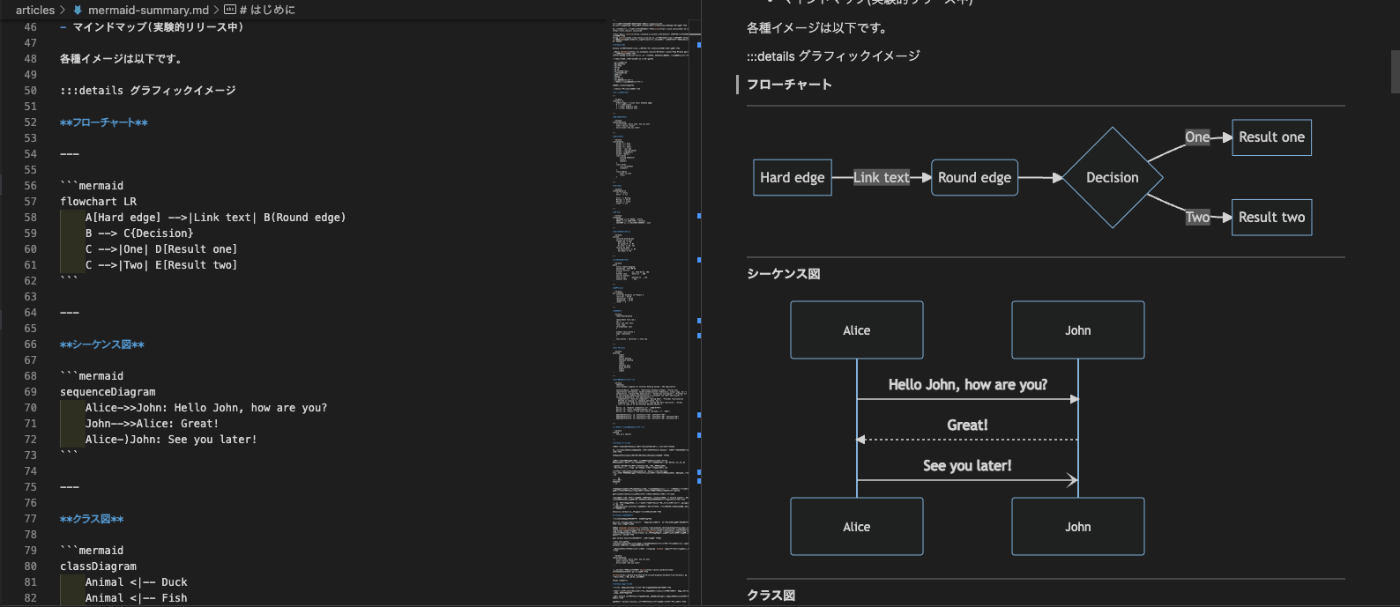Click '各種イメージは以下です。' in preview pane
1400x607 pixels.
[817, 28]
